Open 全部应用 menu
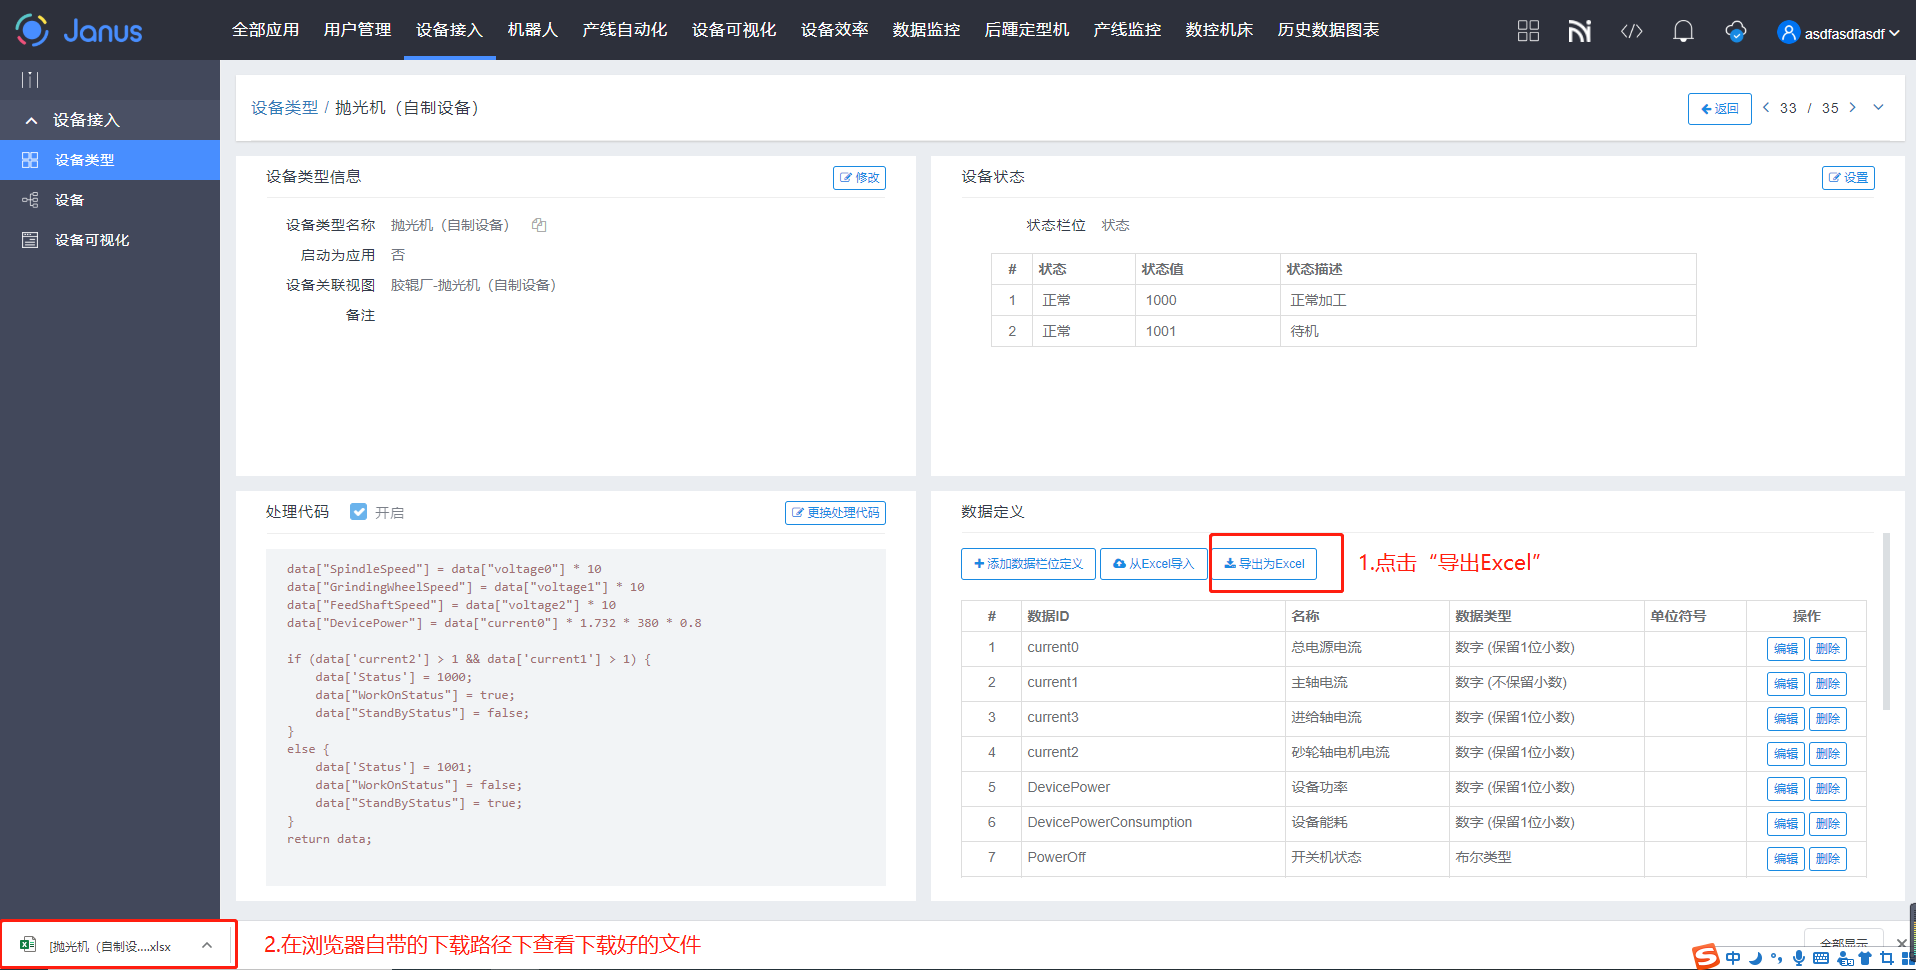This screenshot has width=1916, height=970. (265, 30)
